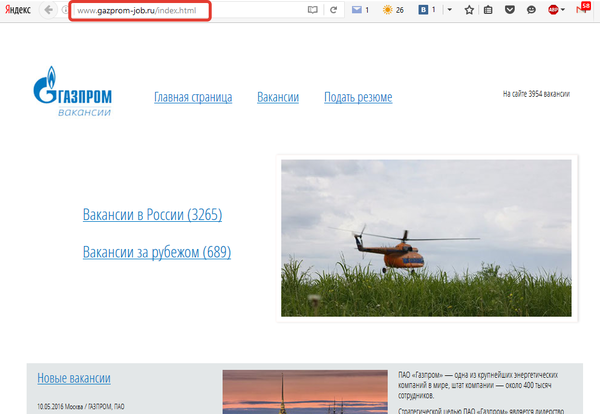
Task: Open Главная страница link
Action: pyautogui.click(x=193, y=98)
